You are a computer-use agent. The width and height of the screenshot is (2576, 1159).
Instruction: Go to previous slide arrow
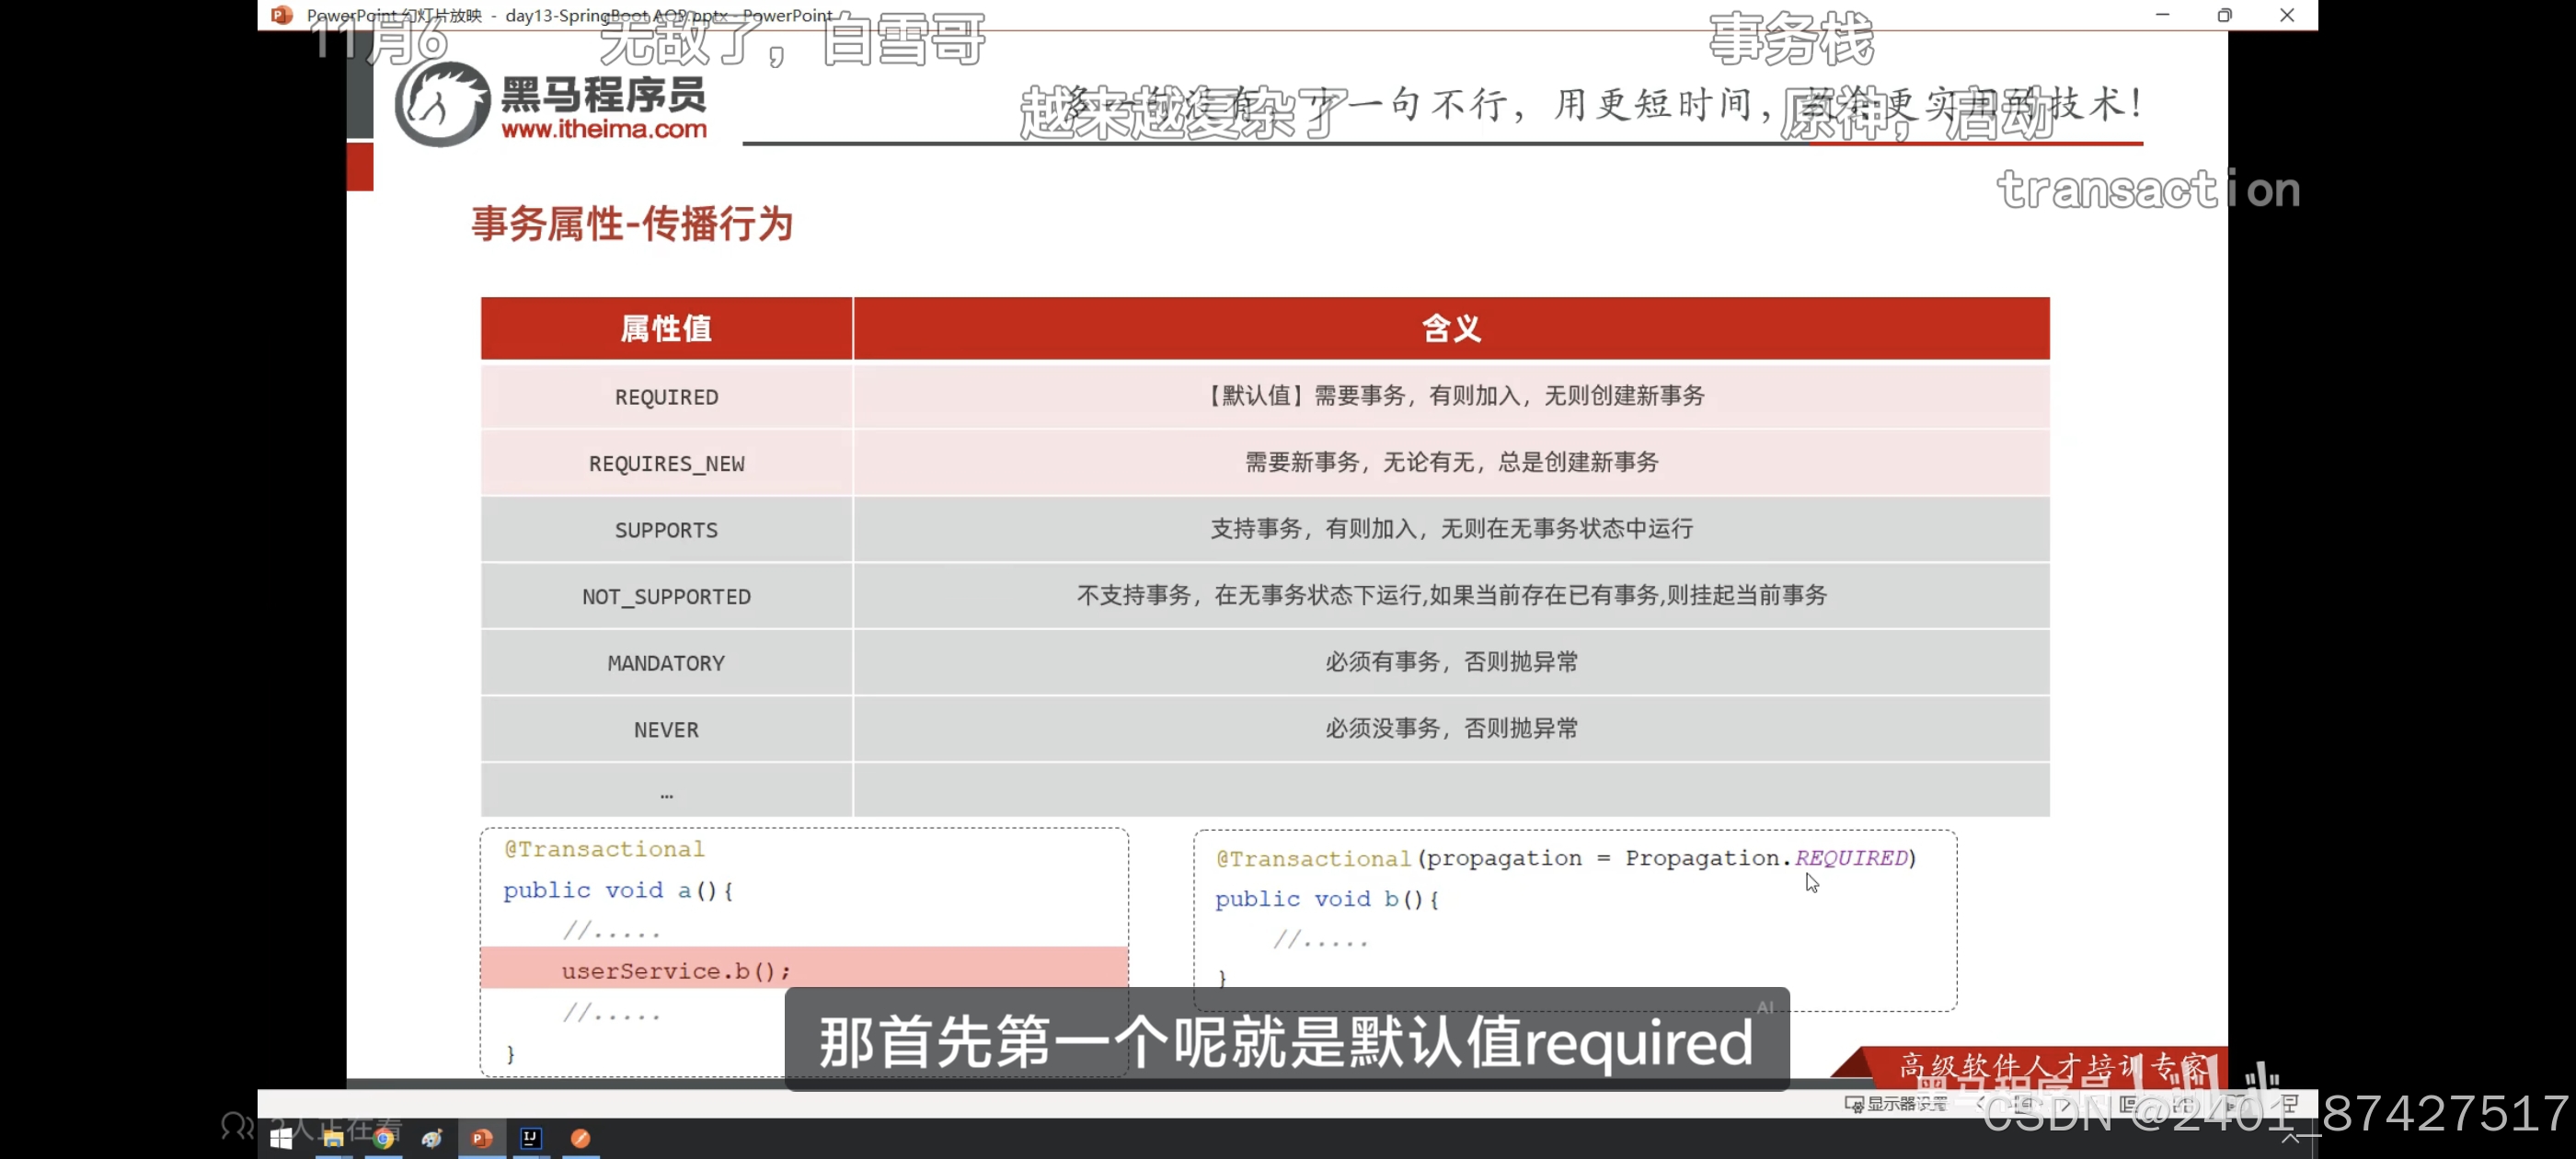tap(1981, 1103)
